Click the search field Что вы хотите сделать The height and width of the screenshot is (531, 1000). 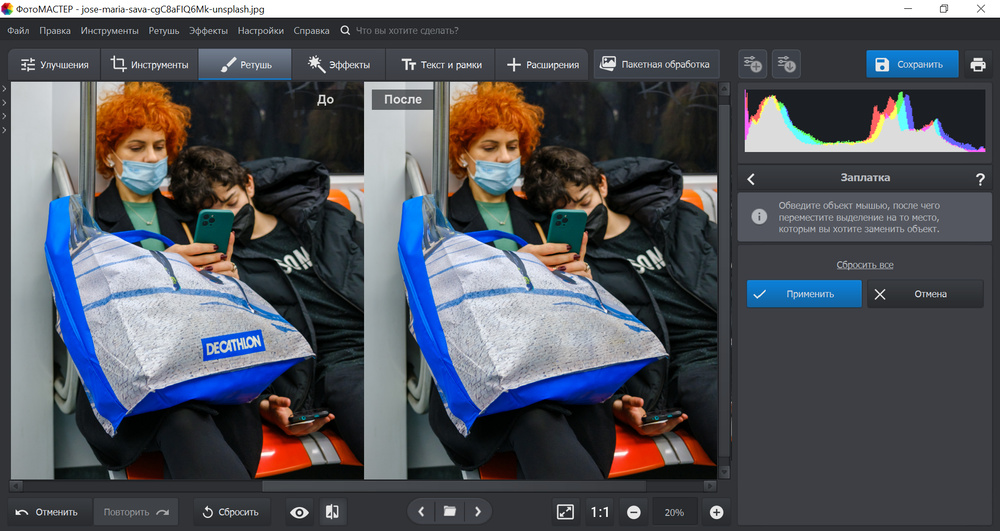tap(420, 31)
